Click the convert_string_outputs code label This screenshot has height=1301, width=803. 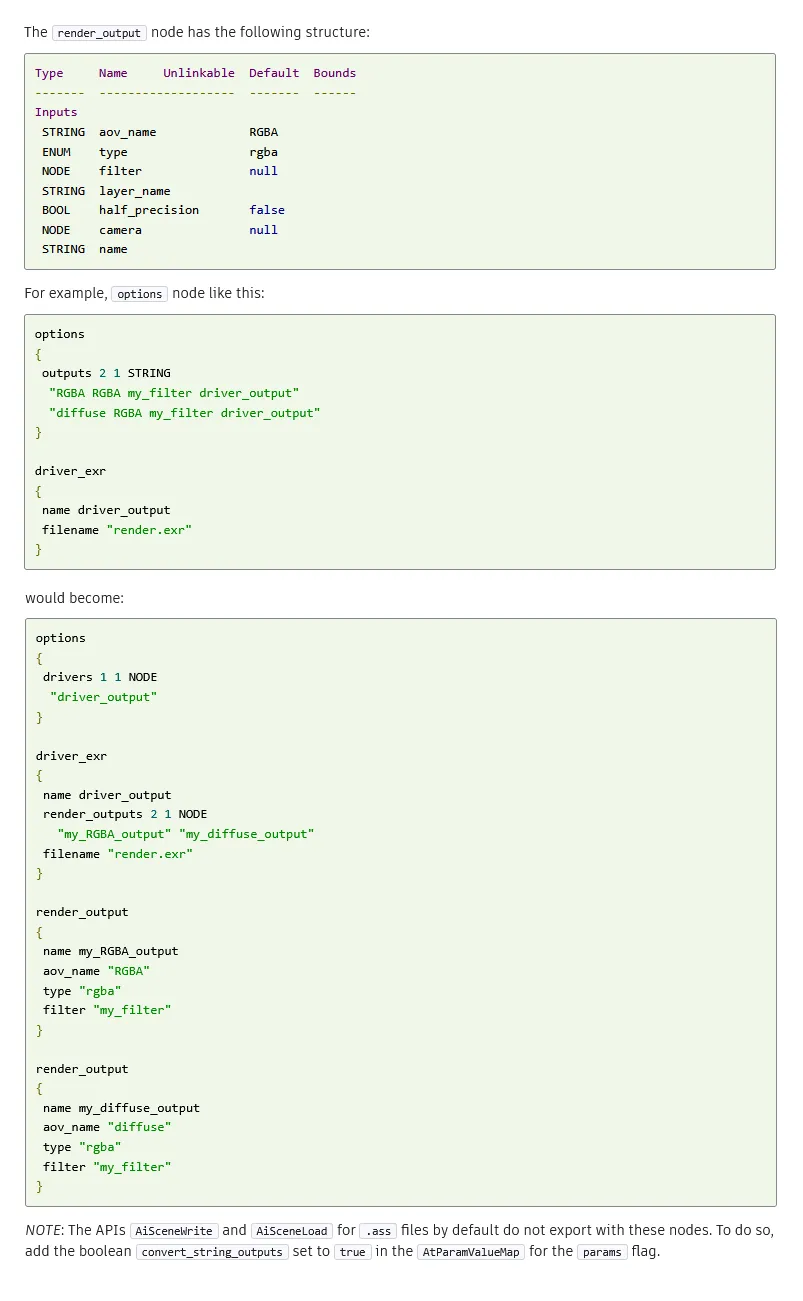point(212,1252)
